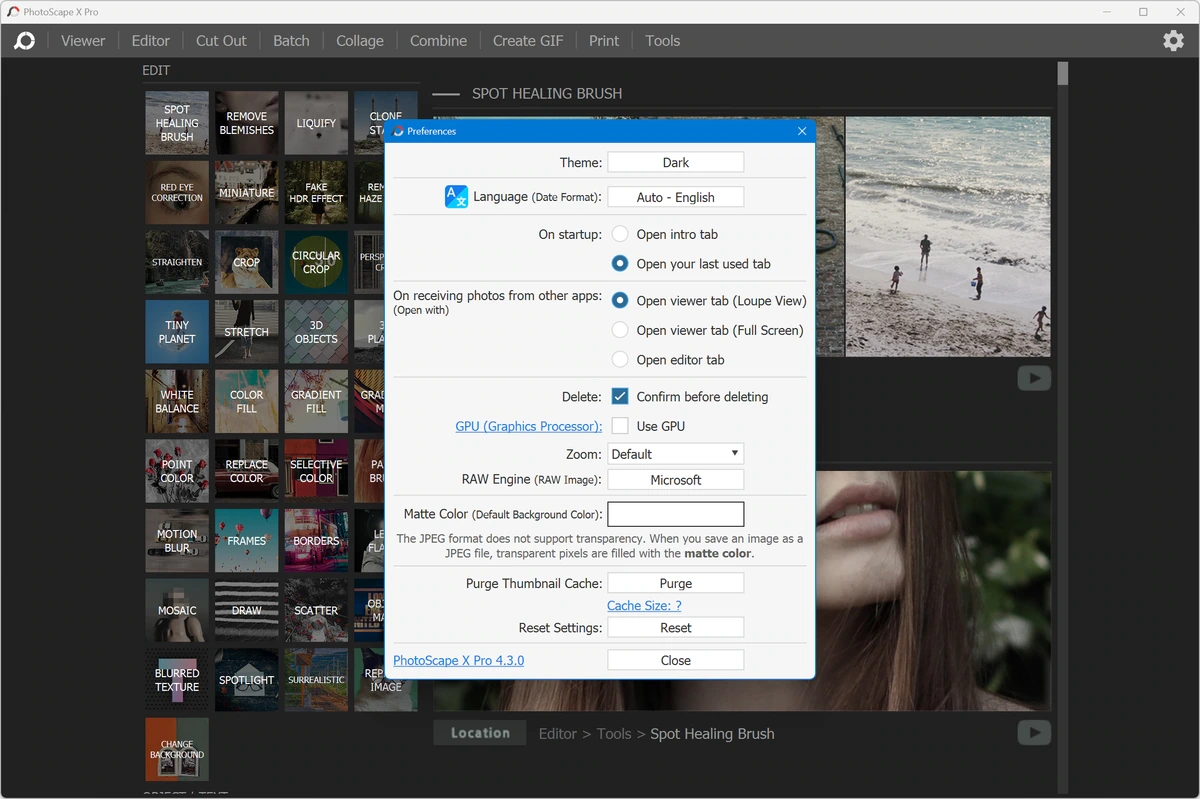Select the Crop tool tile
Screen dimensions: 1200x799
[246, 262]
